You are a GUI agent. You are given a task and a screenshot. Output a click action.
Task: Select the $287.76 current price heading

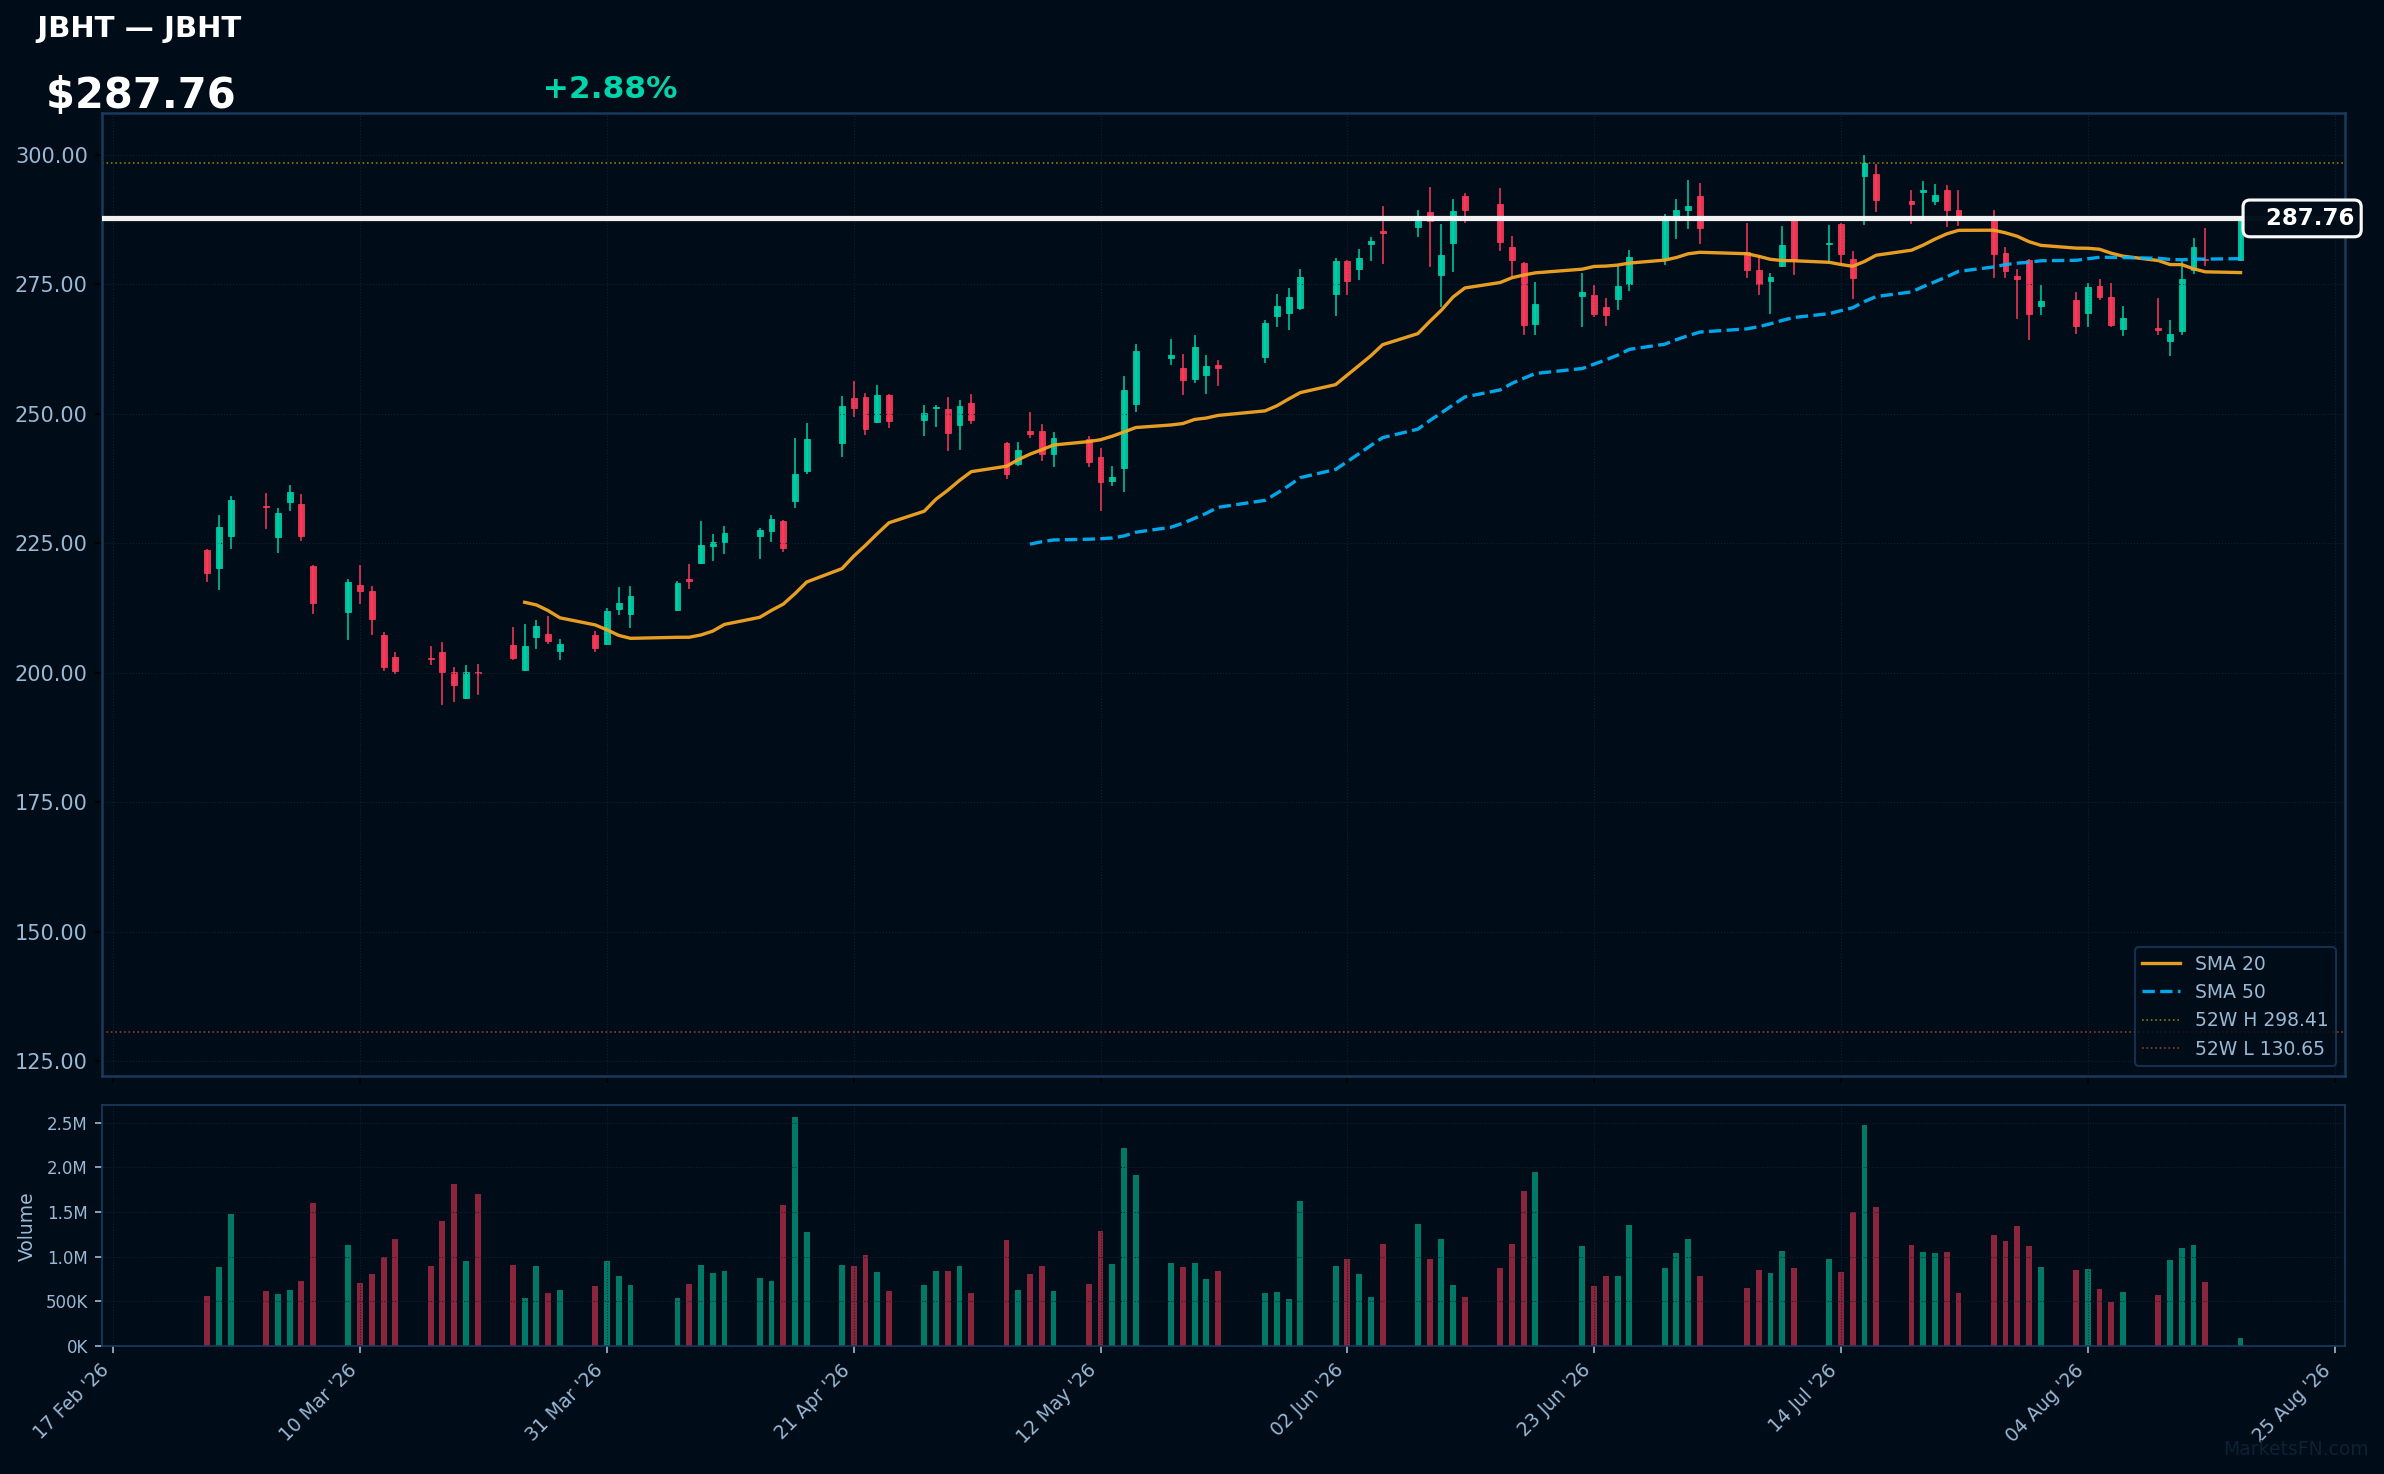click(141, 94)
